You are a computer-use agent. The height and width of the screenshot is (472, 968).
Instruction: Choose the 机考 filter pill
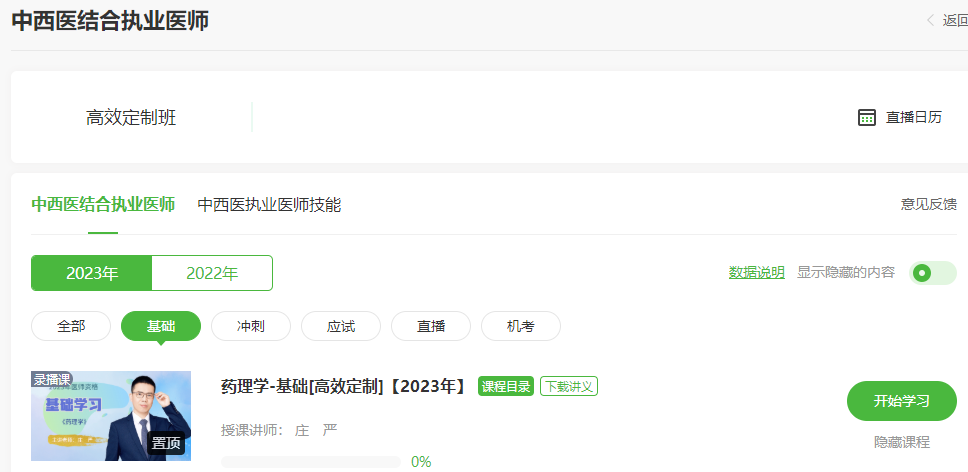(521, 326)
